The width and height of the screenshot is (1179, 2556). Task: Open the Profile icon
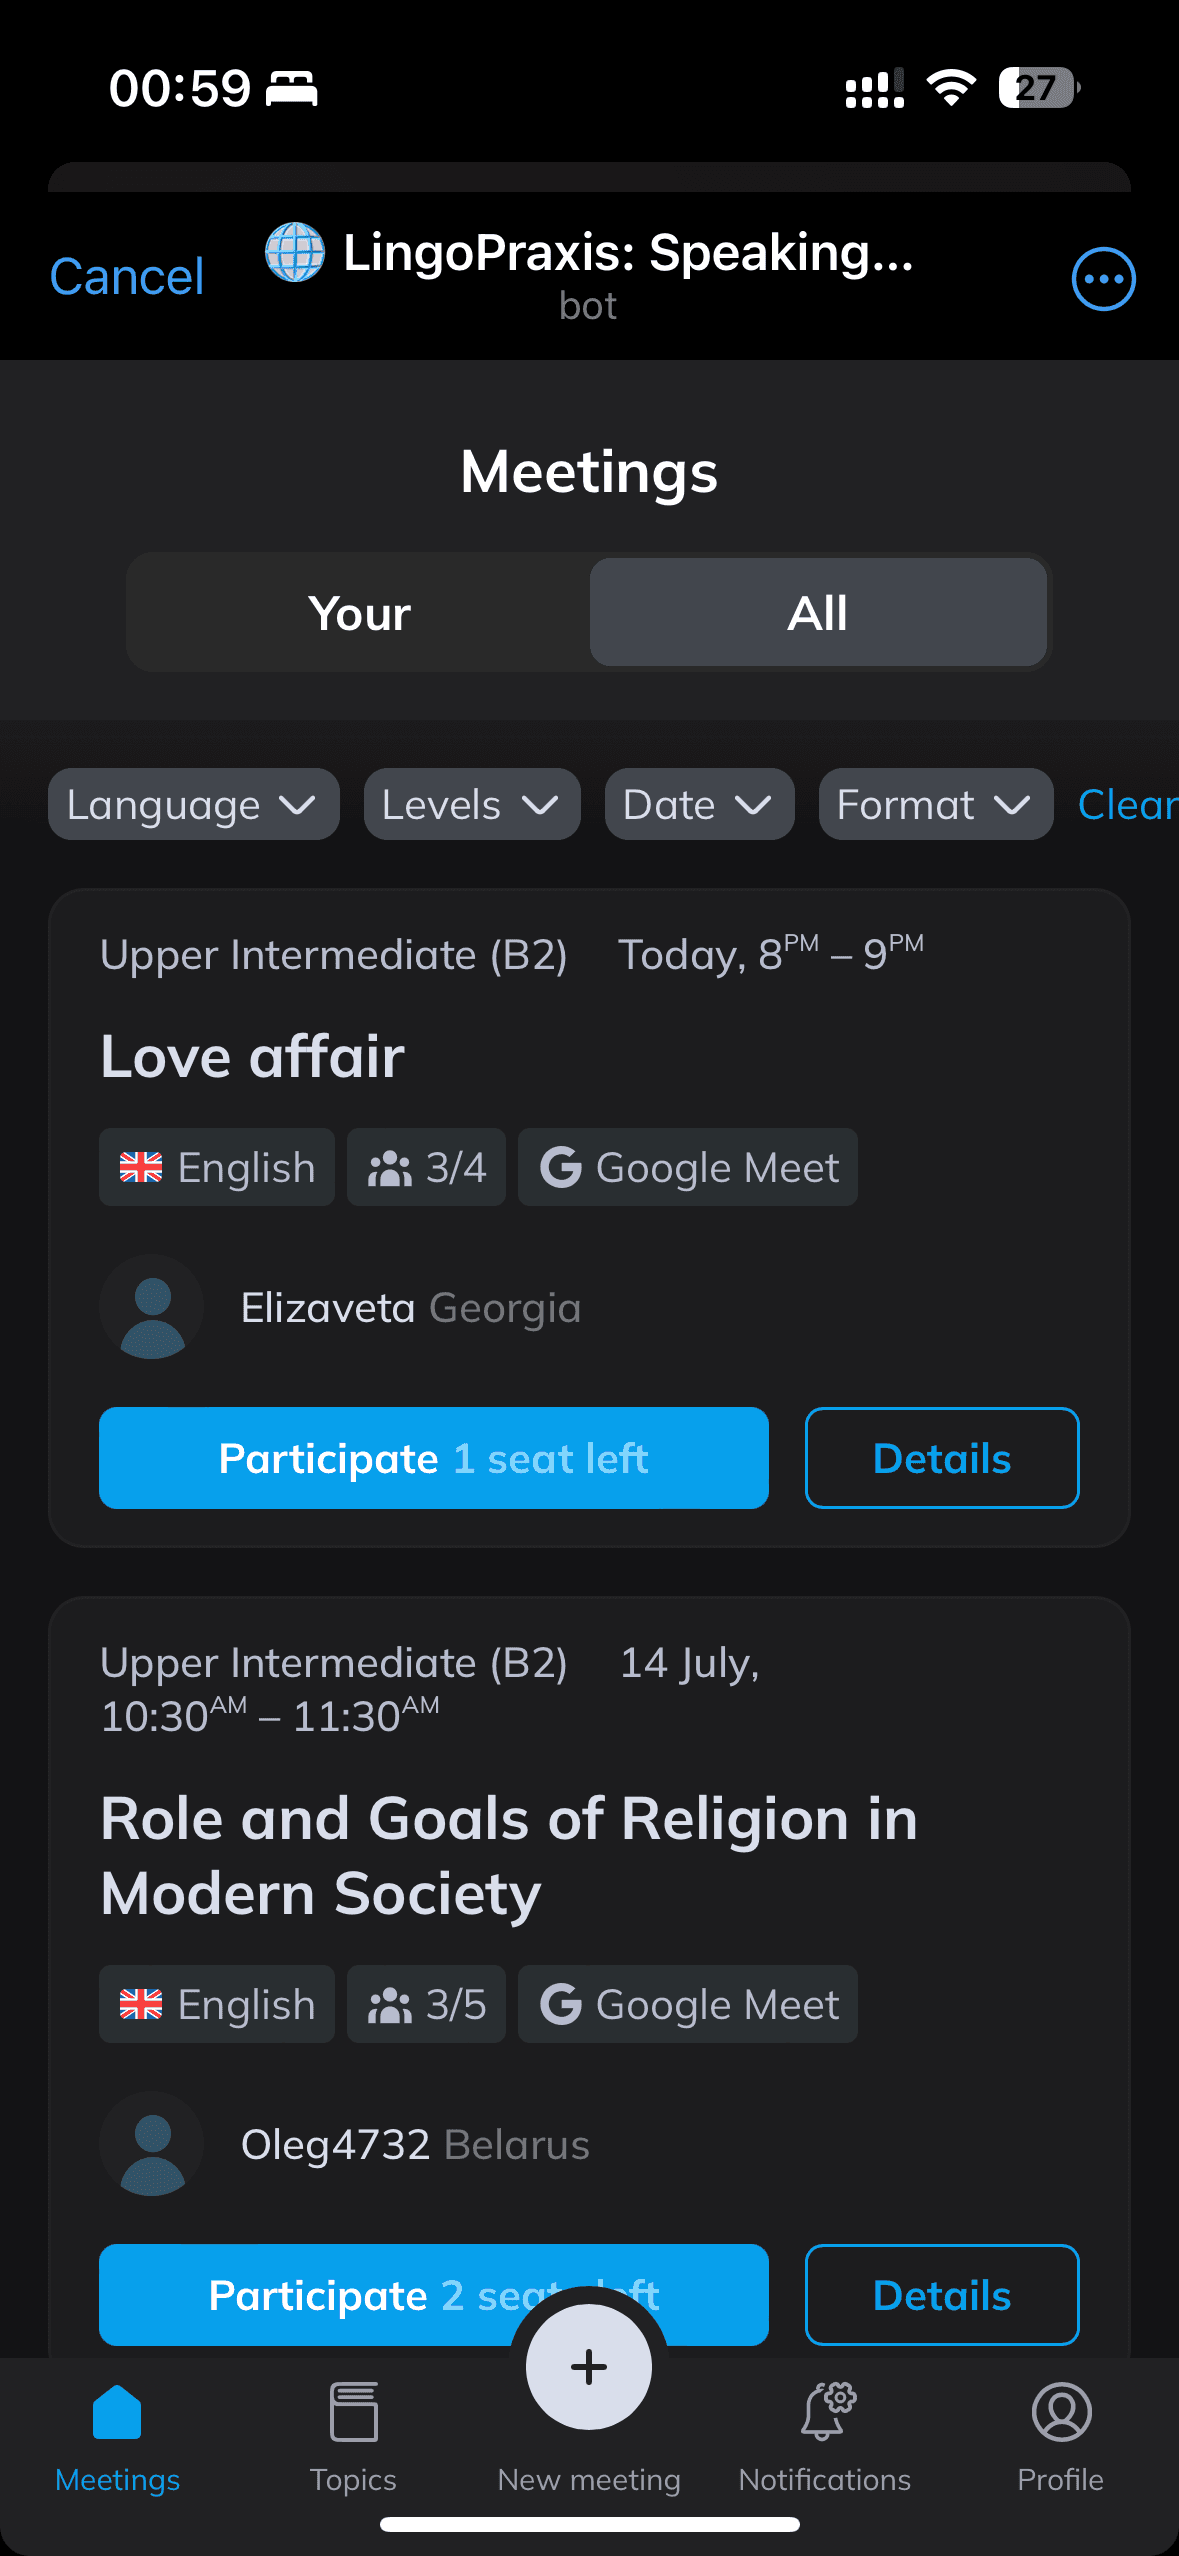click(x=1061, y=2412)
